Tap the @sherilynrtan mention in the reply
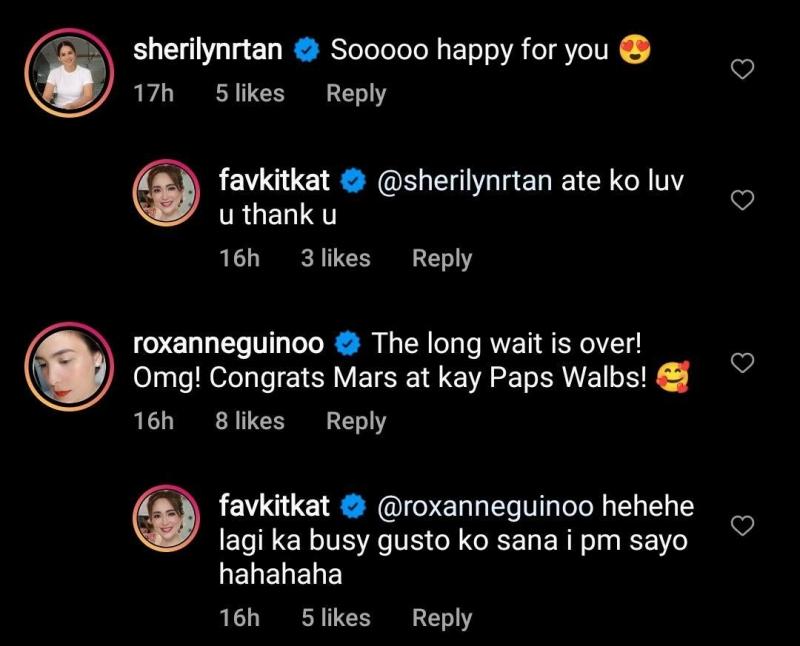Screen dimensions: 800x646 point(465,182)
